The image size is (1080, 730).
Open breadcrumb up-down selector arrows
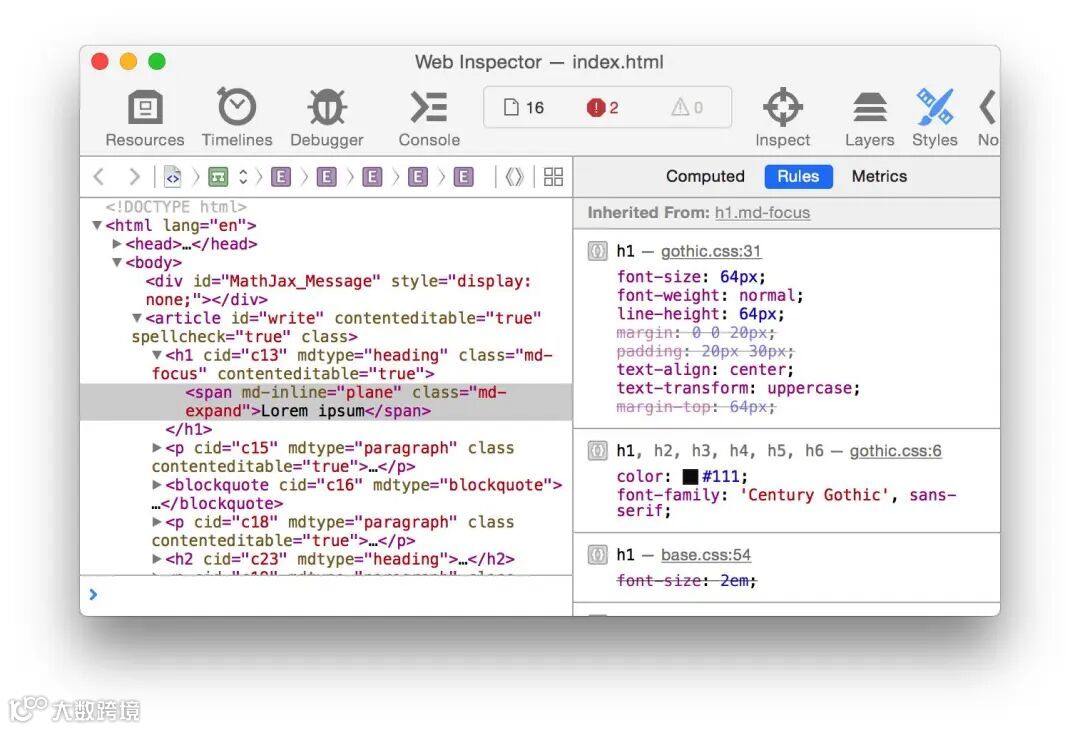click(x=243, y=177)
